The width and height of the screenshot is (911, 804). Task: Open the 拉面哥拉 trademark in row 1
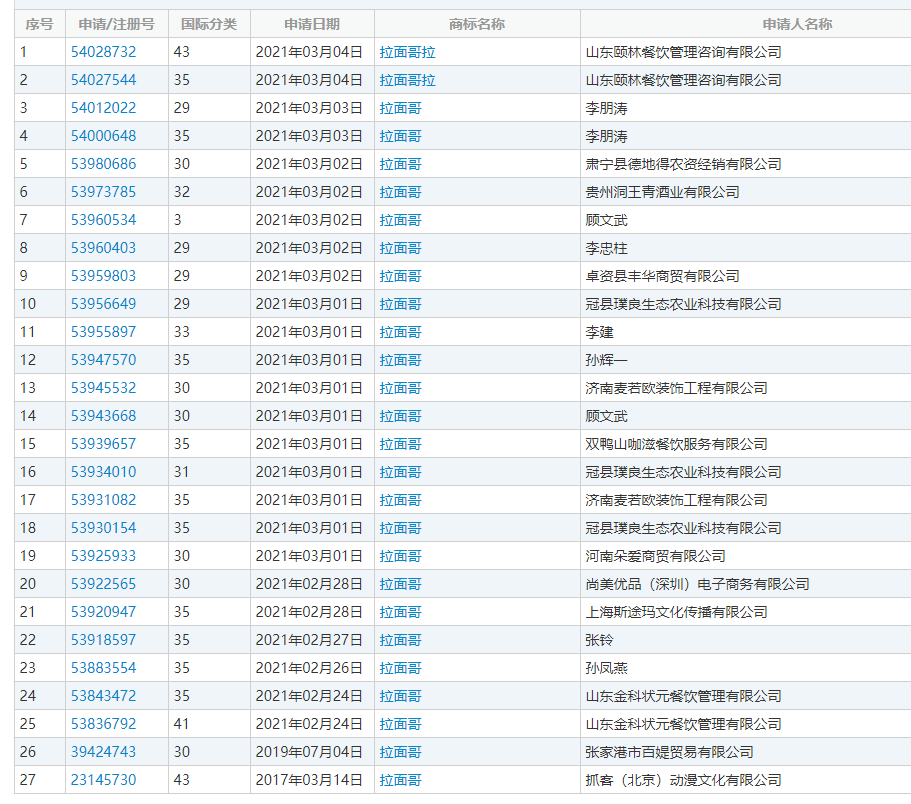click(407, 52)
